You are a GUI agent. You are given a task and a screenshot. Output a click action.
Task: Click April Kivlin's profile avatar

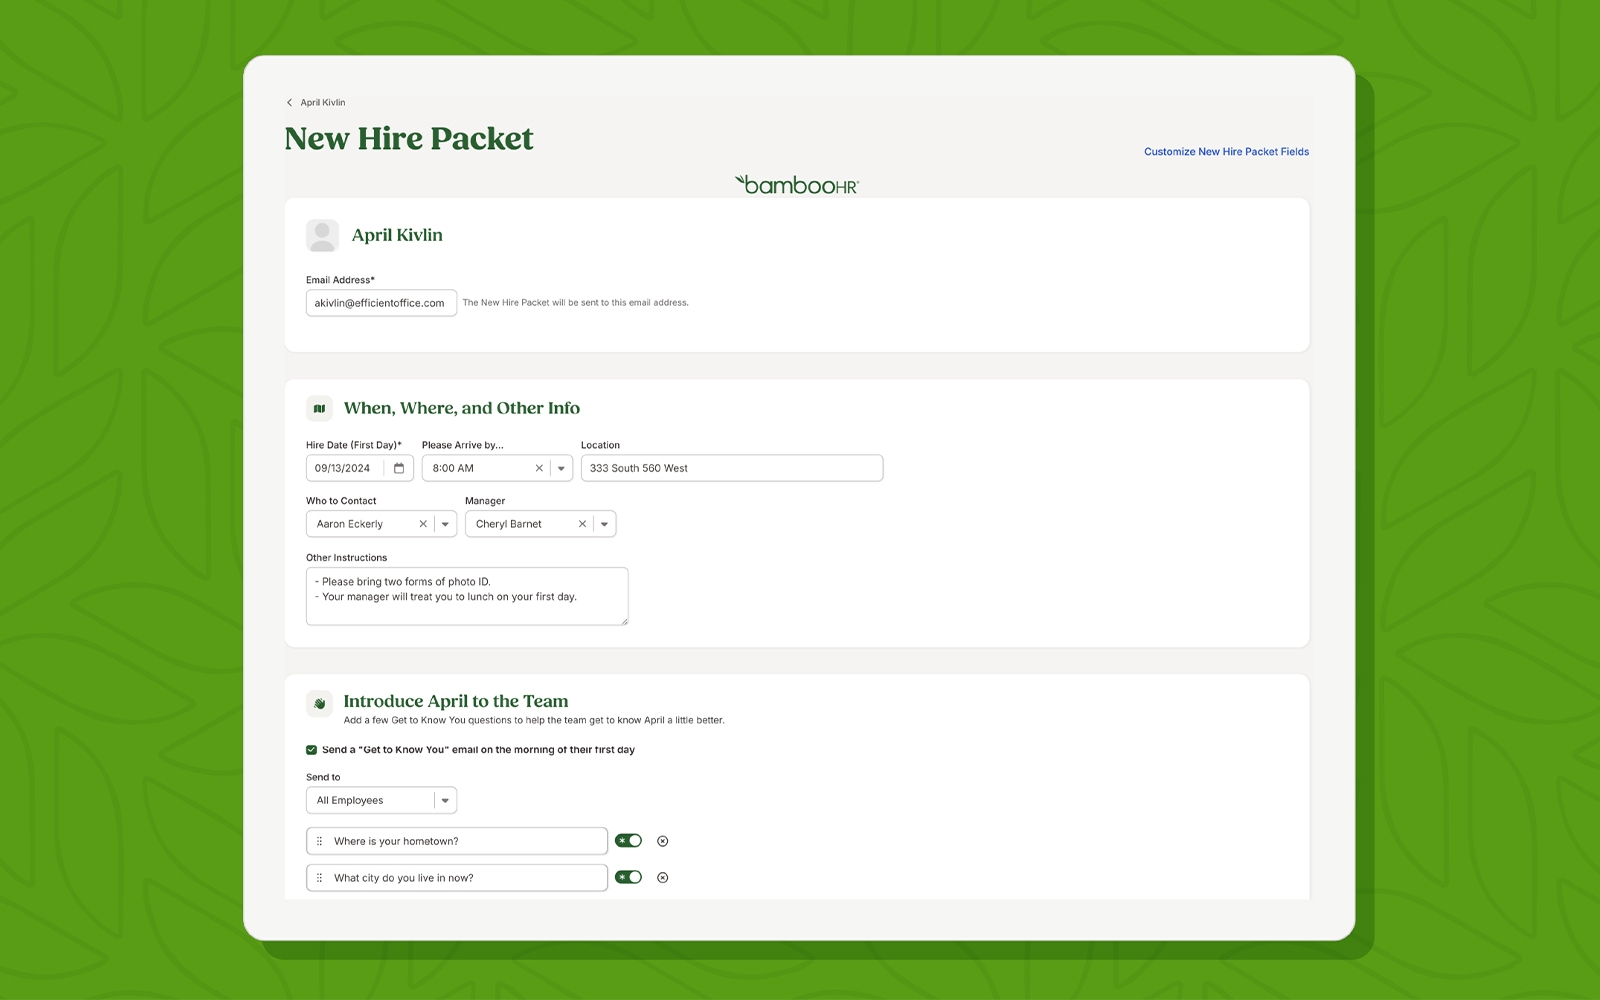(x=322, y=236)
